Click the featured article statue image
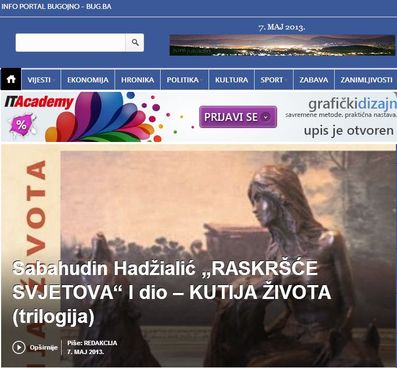397x368 pixels. (199, 255)
